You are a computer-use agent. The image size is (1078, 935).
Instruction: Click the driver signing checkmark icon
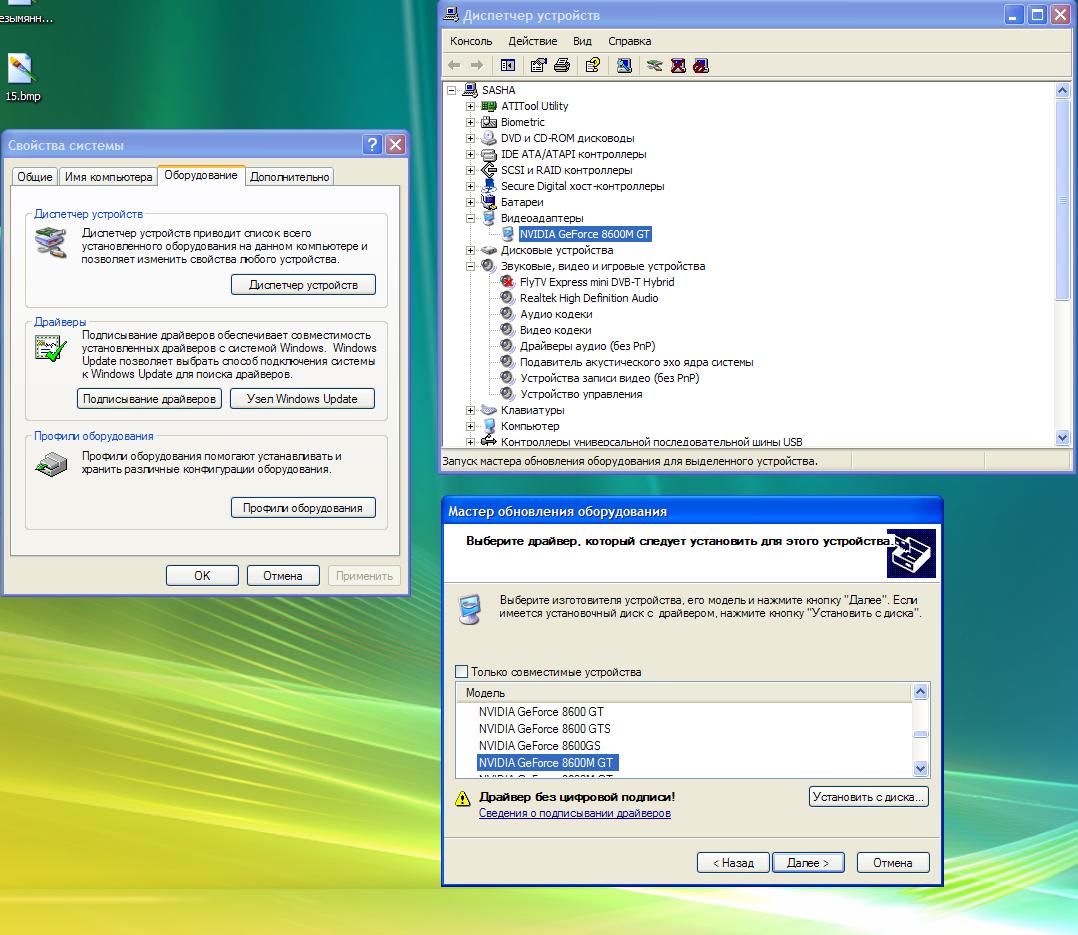point(51,348)
